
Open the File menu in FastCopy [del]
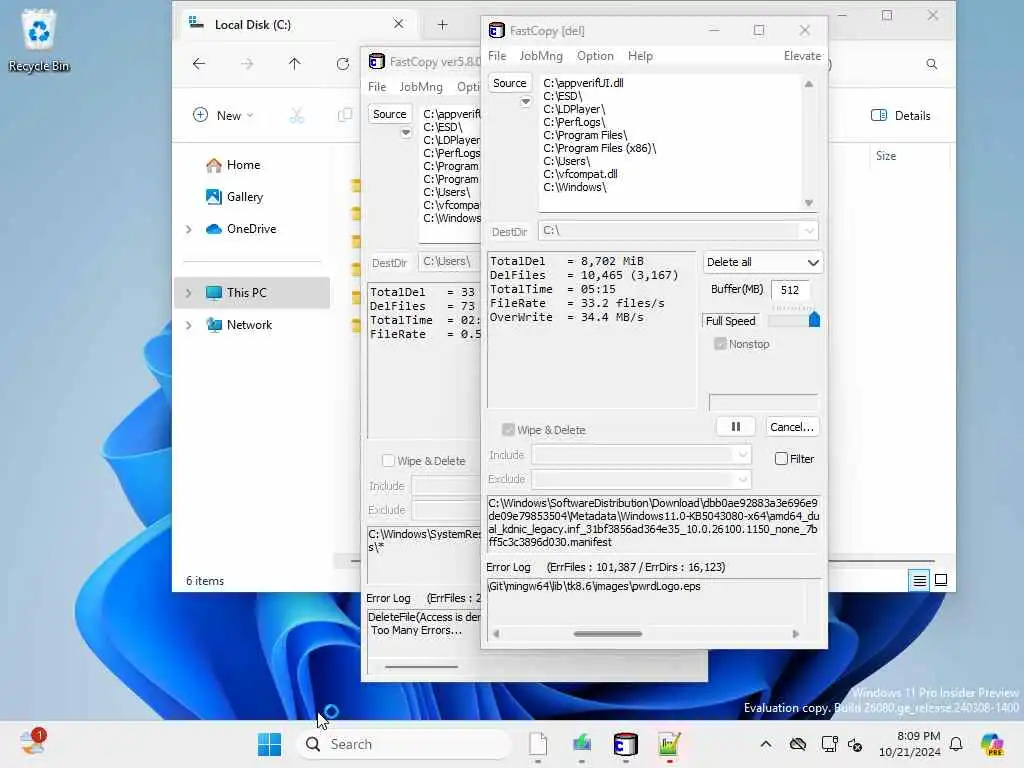pyautogui.click(x=497, y=56)
